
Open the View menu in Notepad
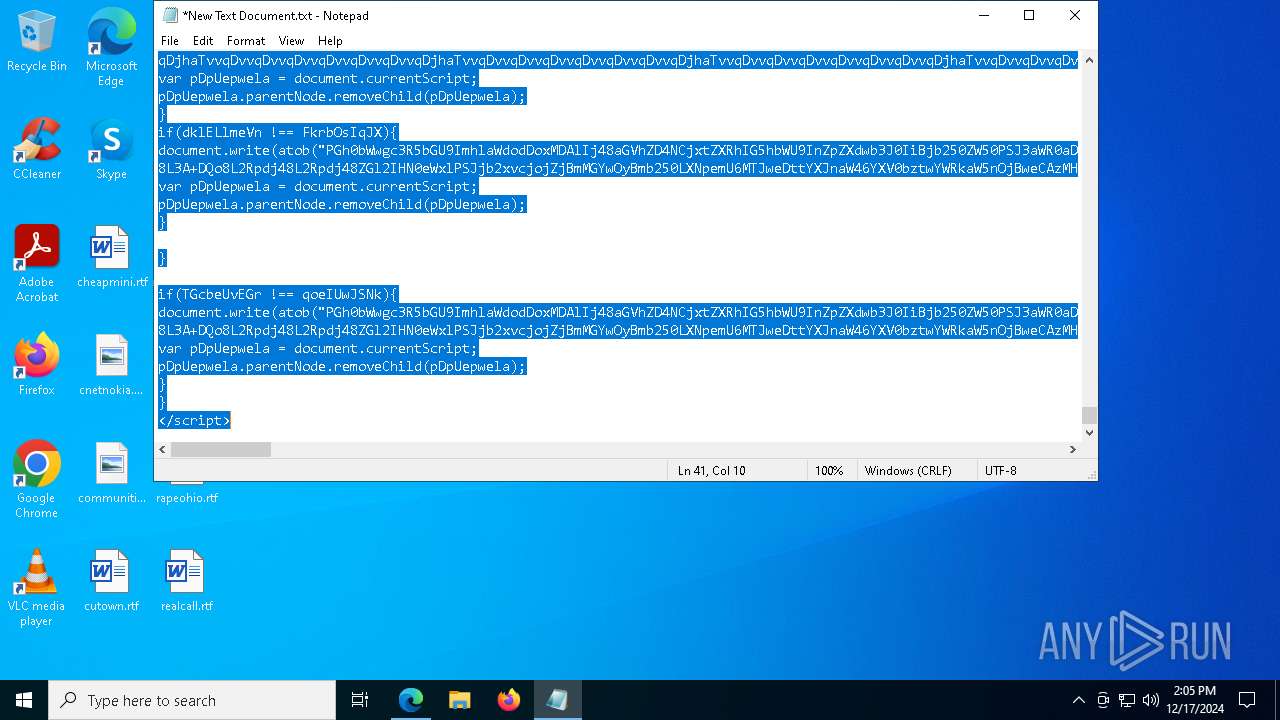coord(291,41)
